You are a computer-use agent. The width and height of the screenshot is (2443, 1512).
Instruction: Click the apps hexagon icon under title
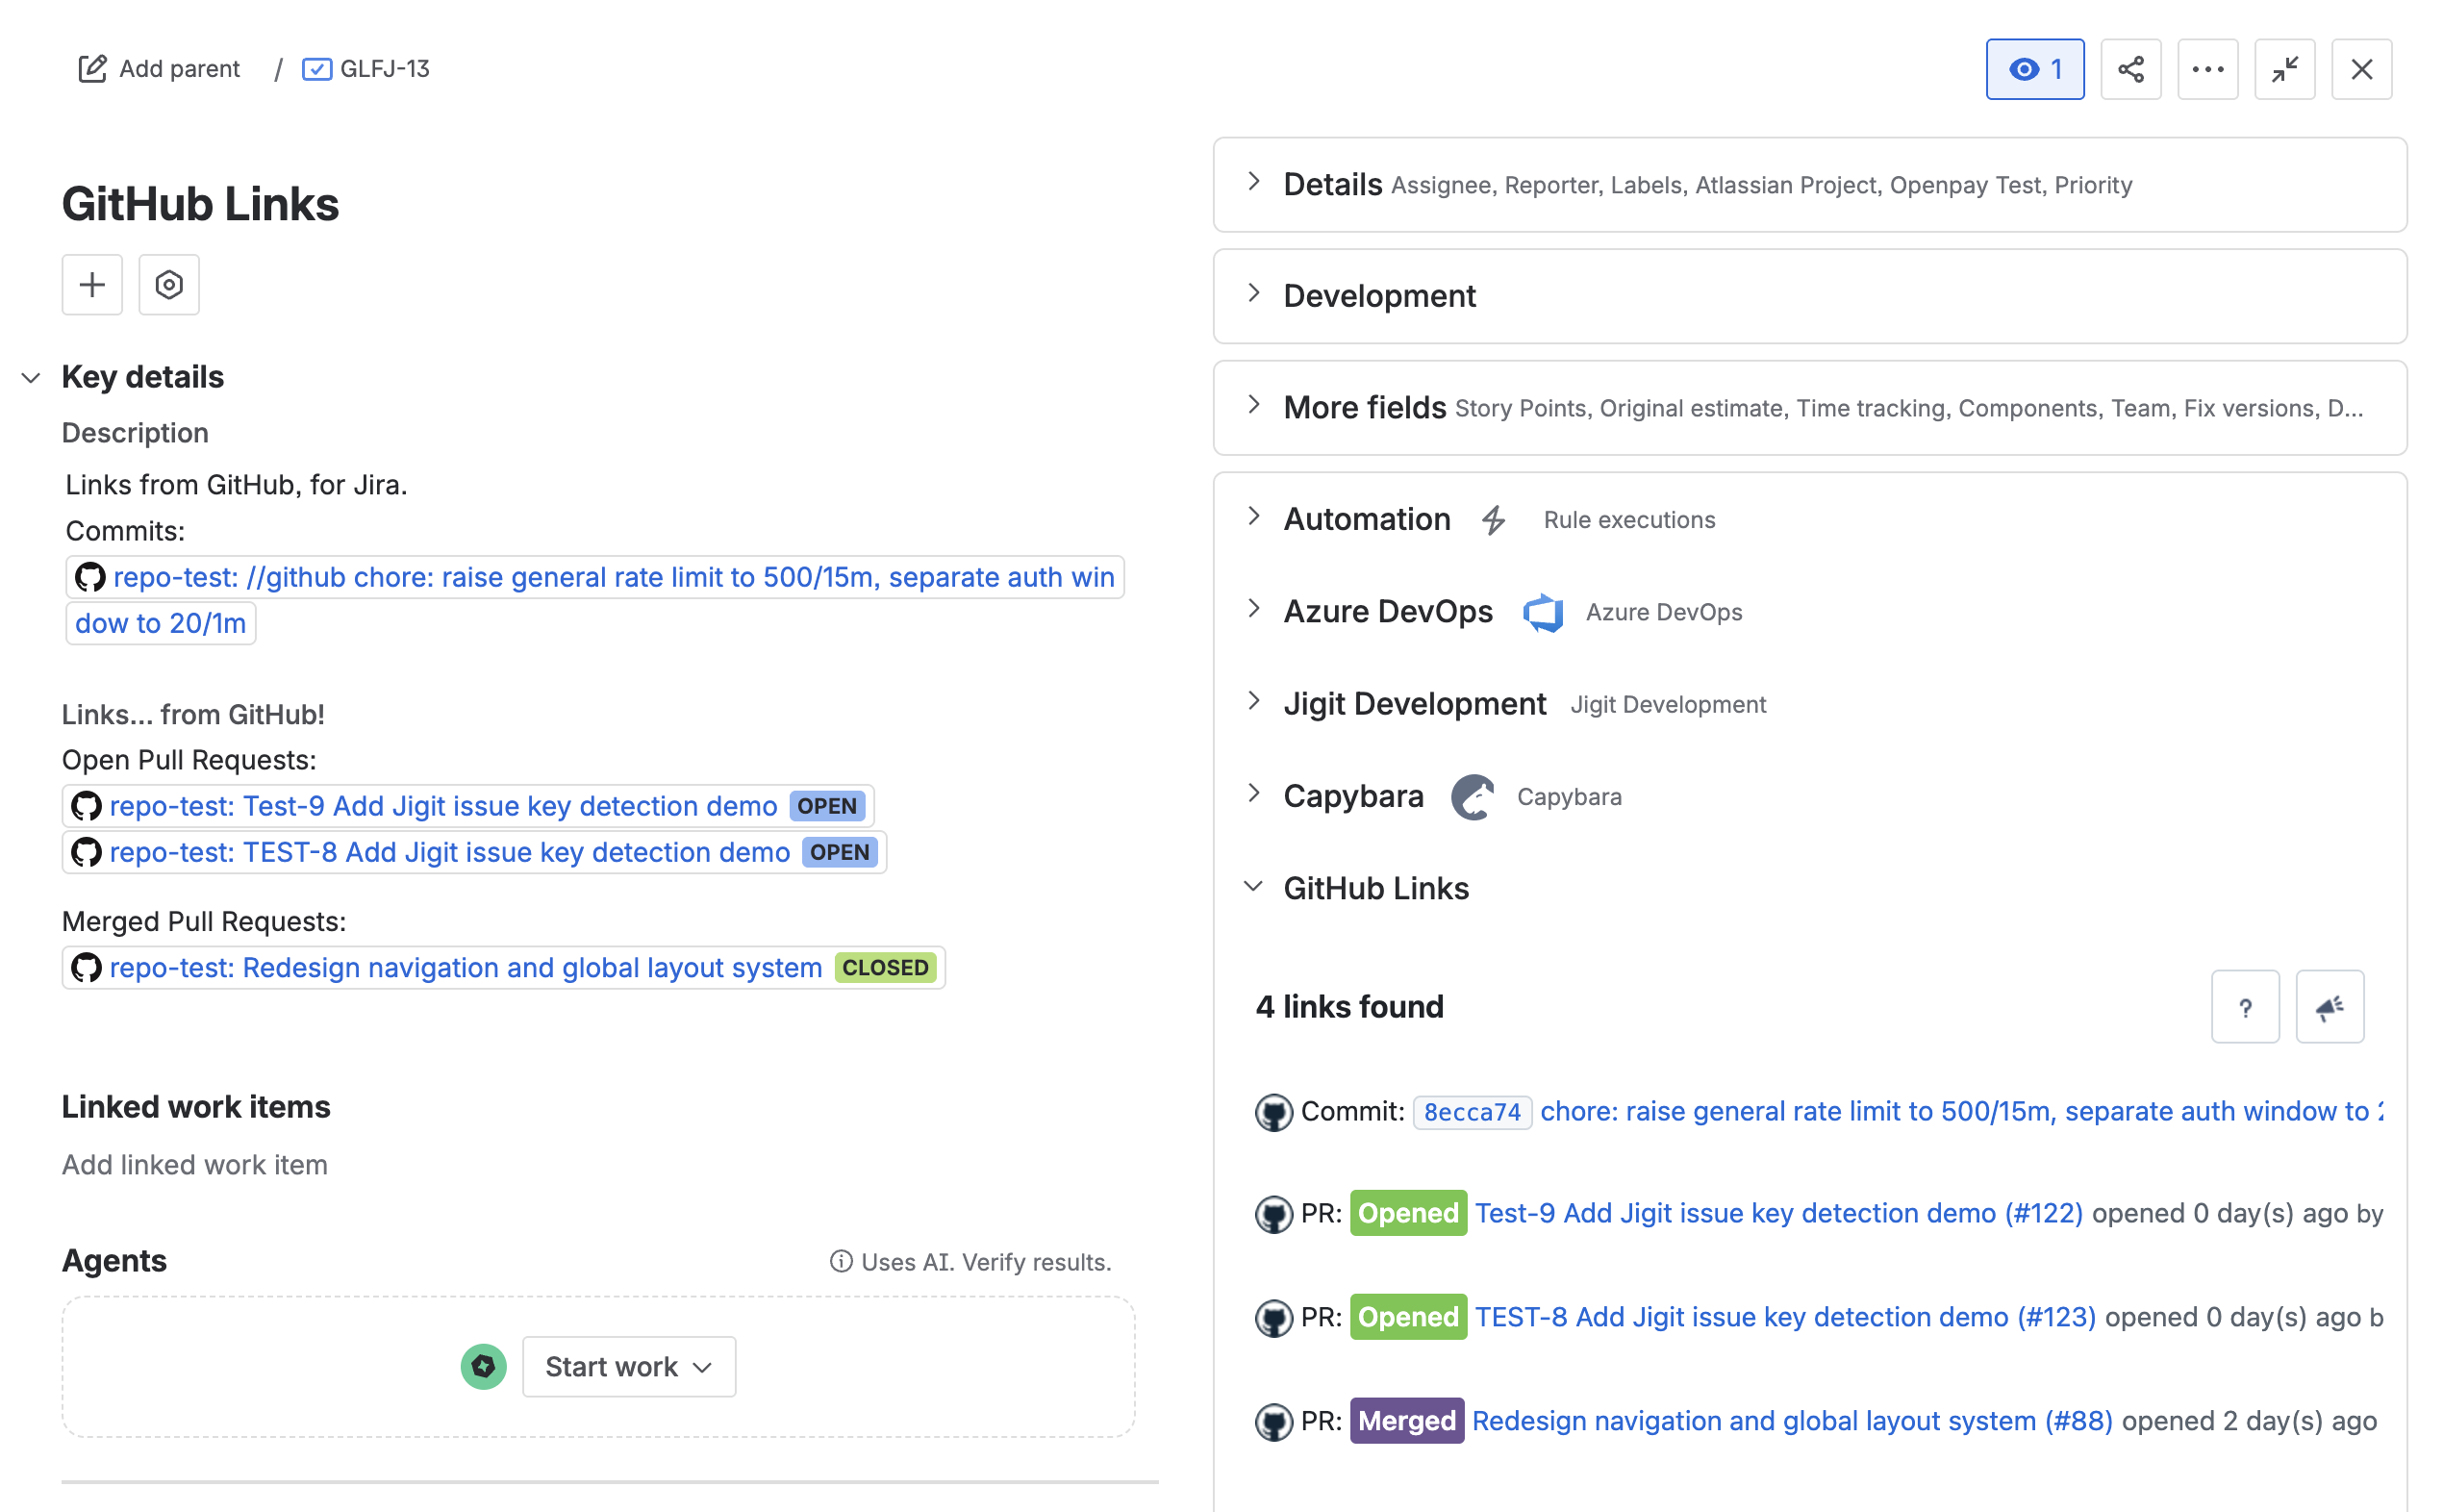(x=169, y=285)
